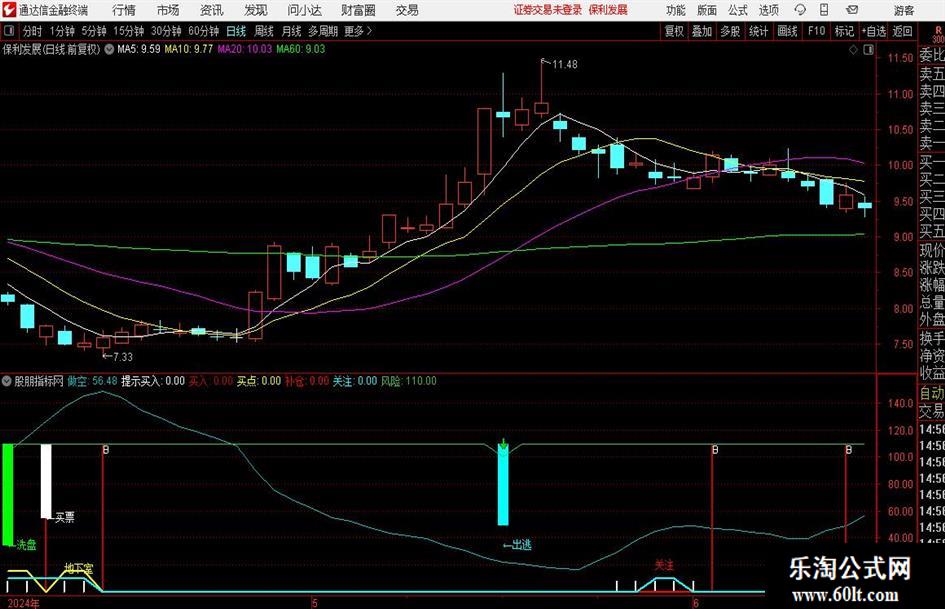The height and width of the screenshot is (609, 945).
Task: Click the 风险: 110.00 indicator value
Action: pyautogui.click(x=409, y=381)
